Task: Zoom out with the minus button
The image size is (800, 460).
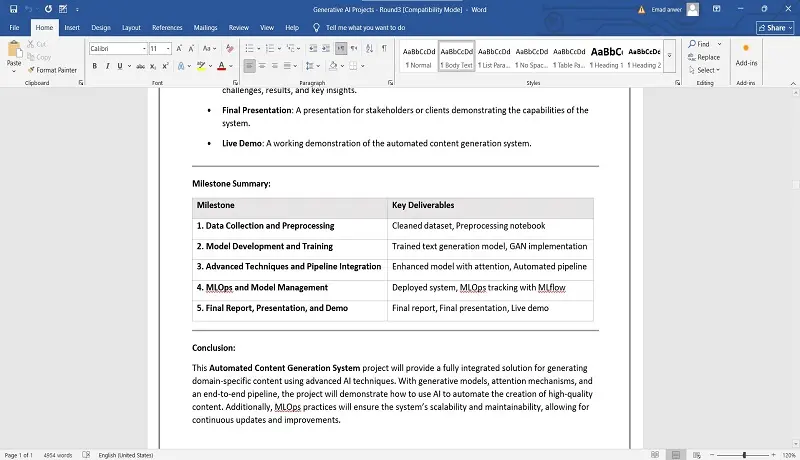Action: [x=712, y=454]
